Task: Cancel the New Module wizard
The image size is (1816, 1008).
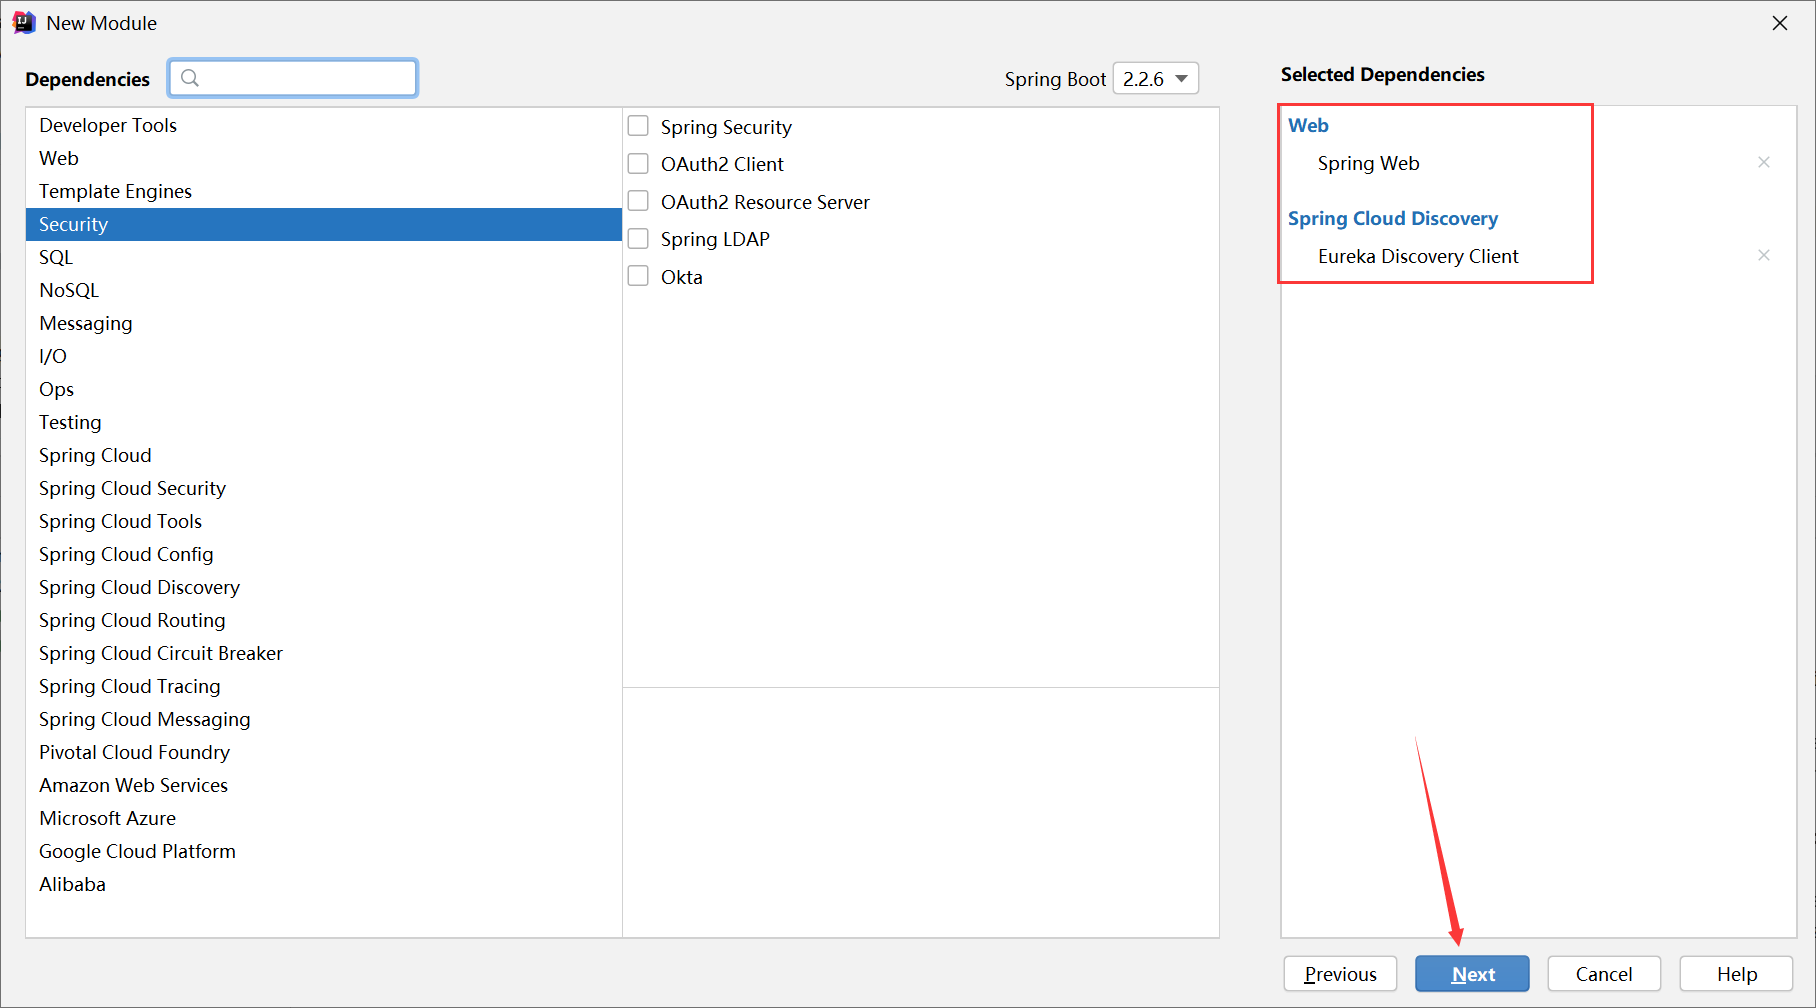Action: (1604, 974)
